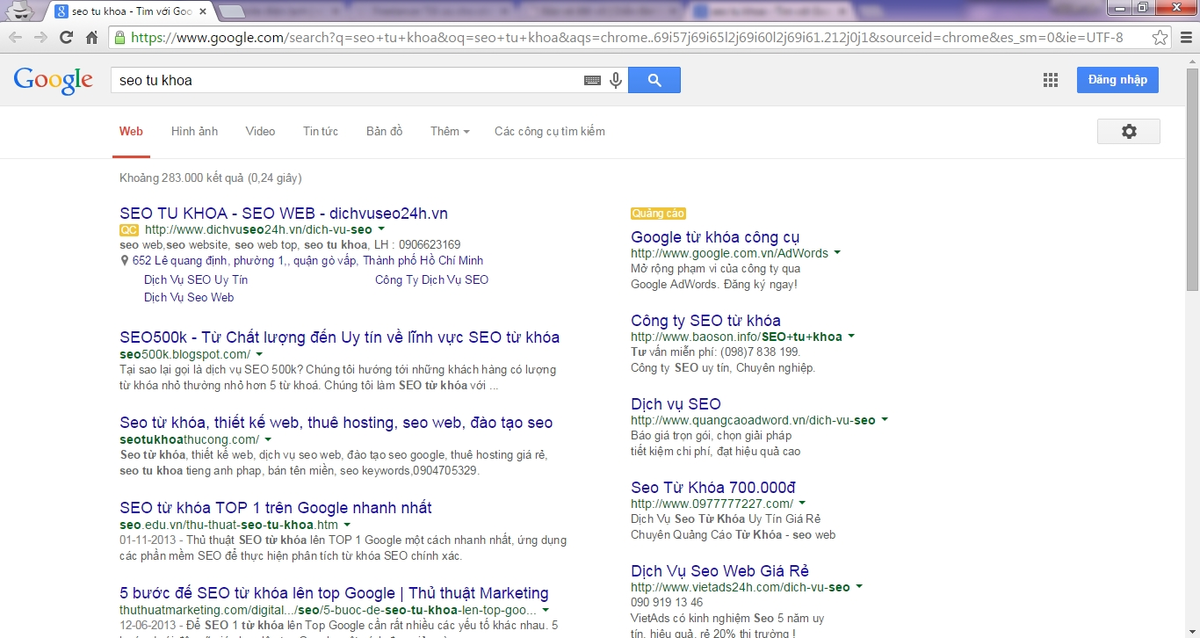The width and height of the screenshot is (1200, 638).
Task: Click the yellow Quảng cáo ad label
Action: [658, 214]
